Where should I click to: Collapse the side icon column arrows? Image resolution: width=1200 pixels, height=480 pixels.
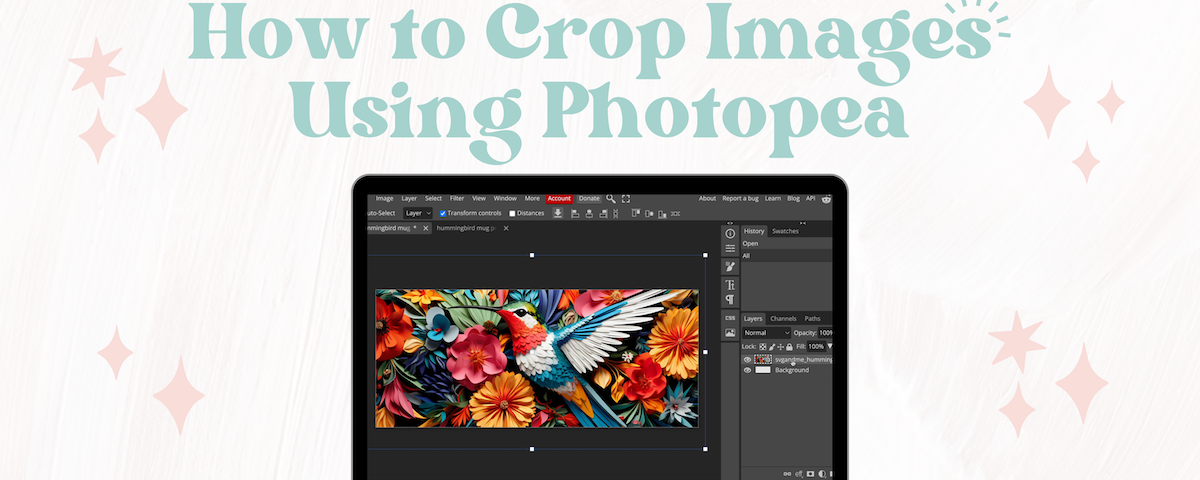point(730,222)
